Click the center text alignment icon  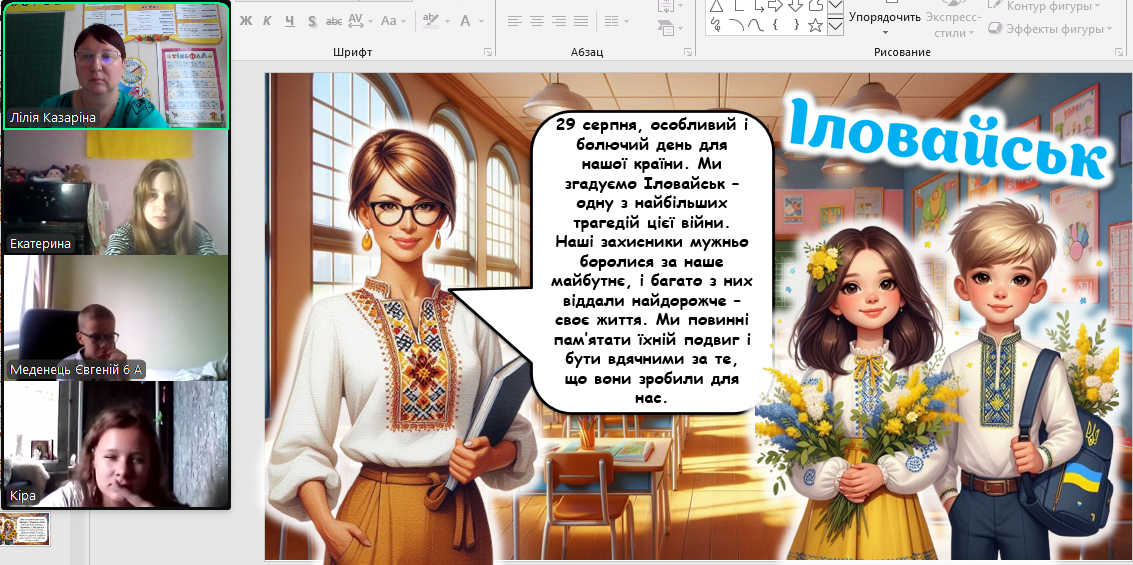[537, 21]
